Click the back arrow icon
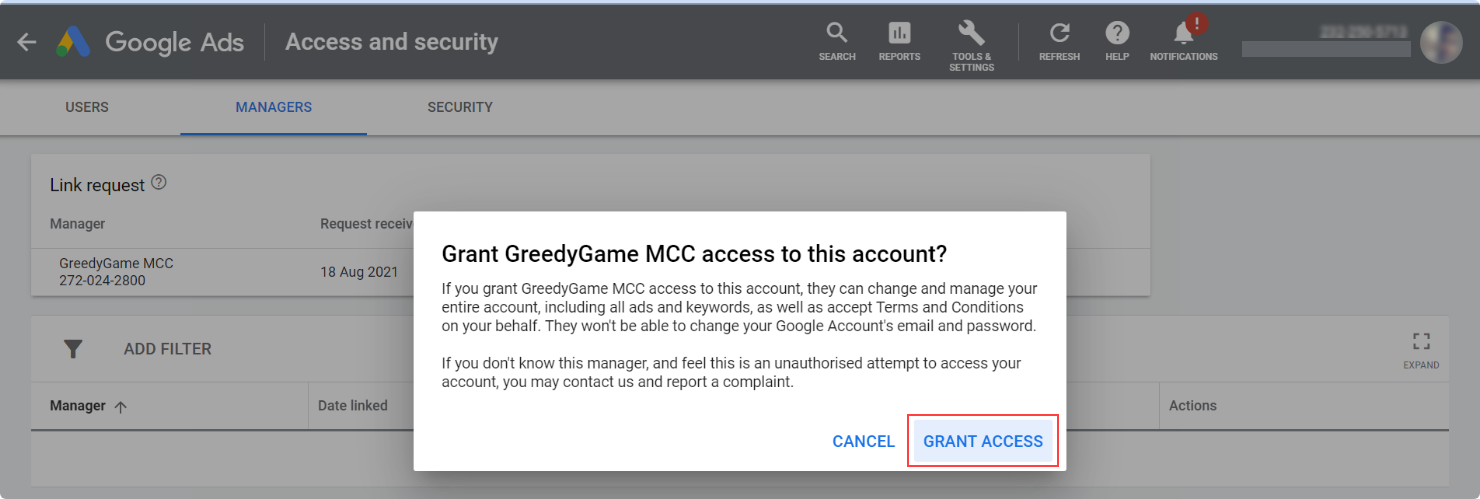 (x=27, y=42)
